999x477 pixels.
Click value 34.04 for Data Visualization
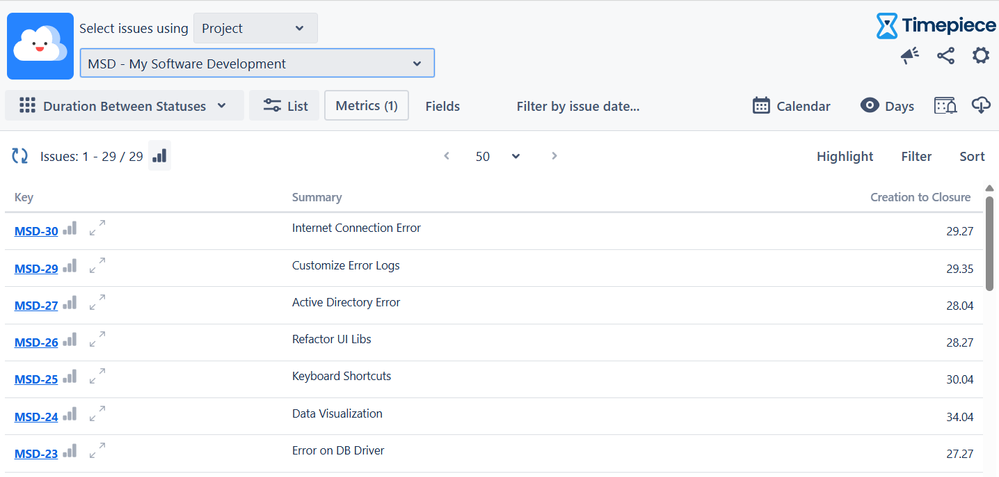click(959, 417)
